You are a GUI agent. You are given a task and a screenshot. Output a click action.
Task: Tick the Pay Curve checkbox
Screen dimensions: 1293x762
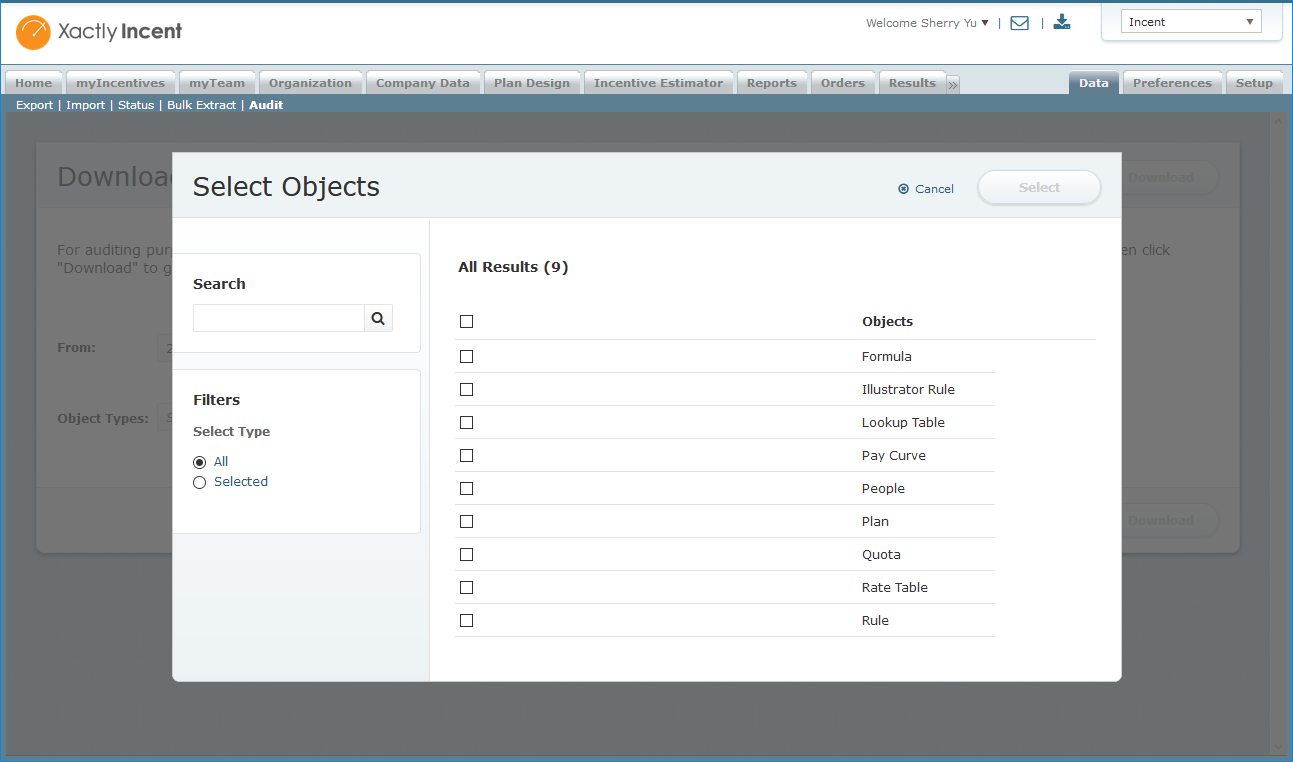[466, 456]
